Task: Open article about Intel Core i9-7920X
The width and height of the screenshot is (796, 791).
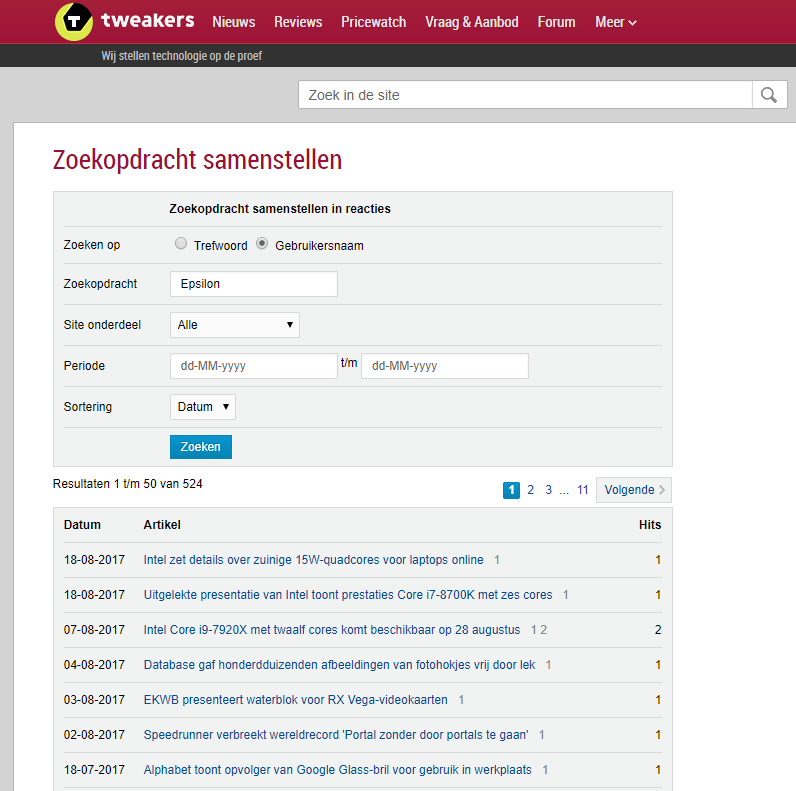Action: pos(332,630)
